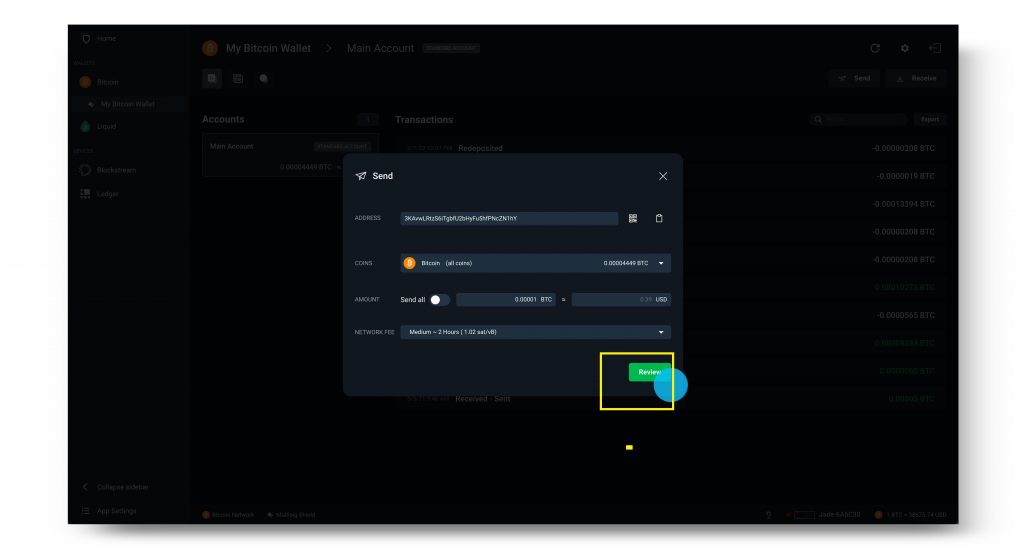The height and width of the screenshot is (551, 1024).
Task: Click the Liquid logo icon in sidebar
Action: pyautogui.click(x=85, y=127)
